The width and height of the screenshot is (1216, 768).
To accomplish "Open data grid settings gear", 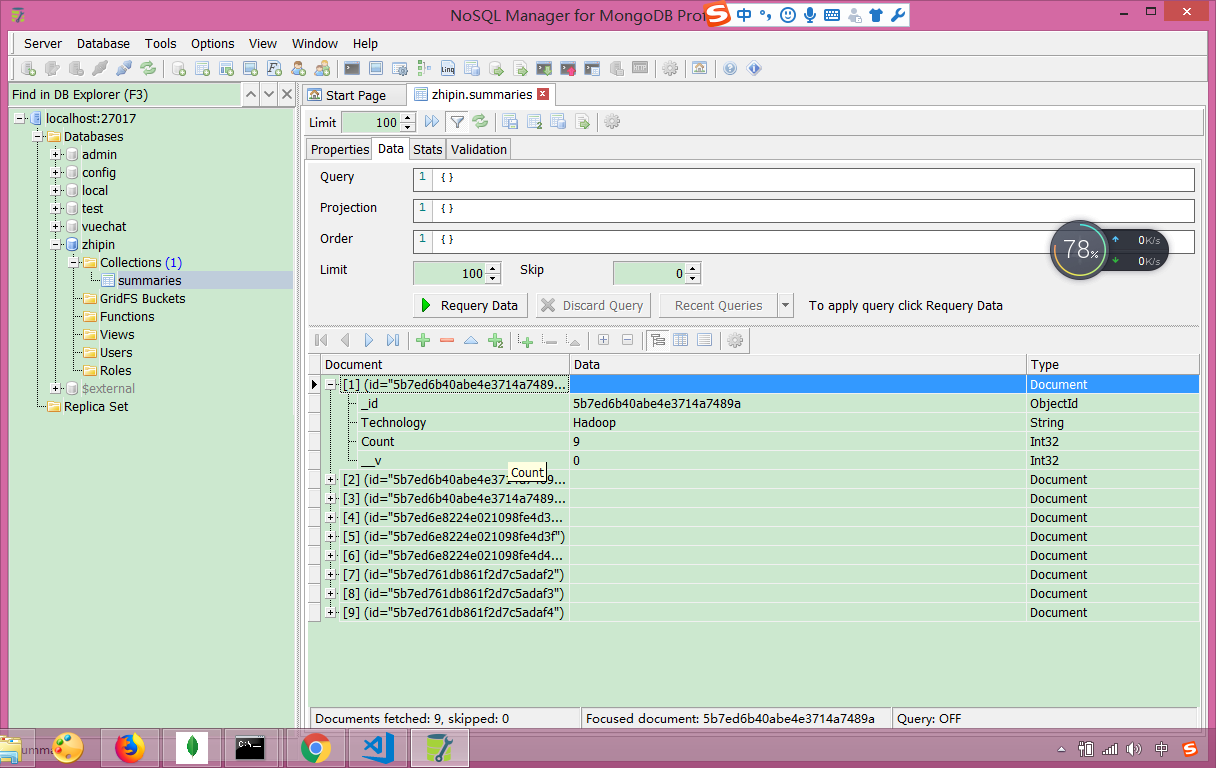I will coord(735,341).
